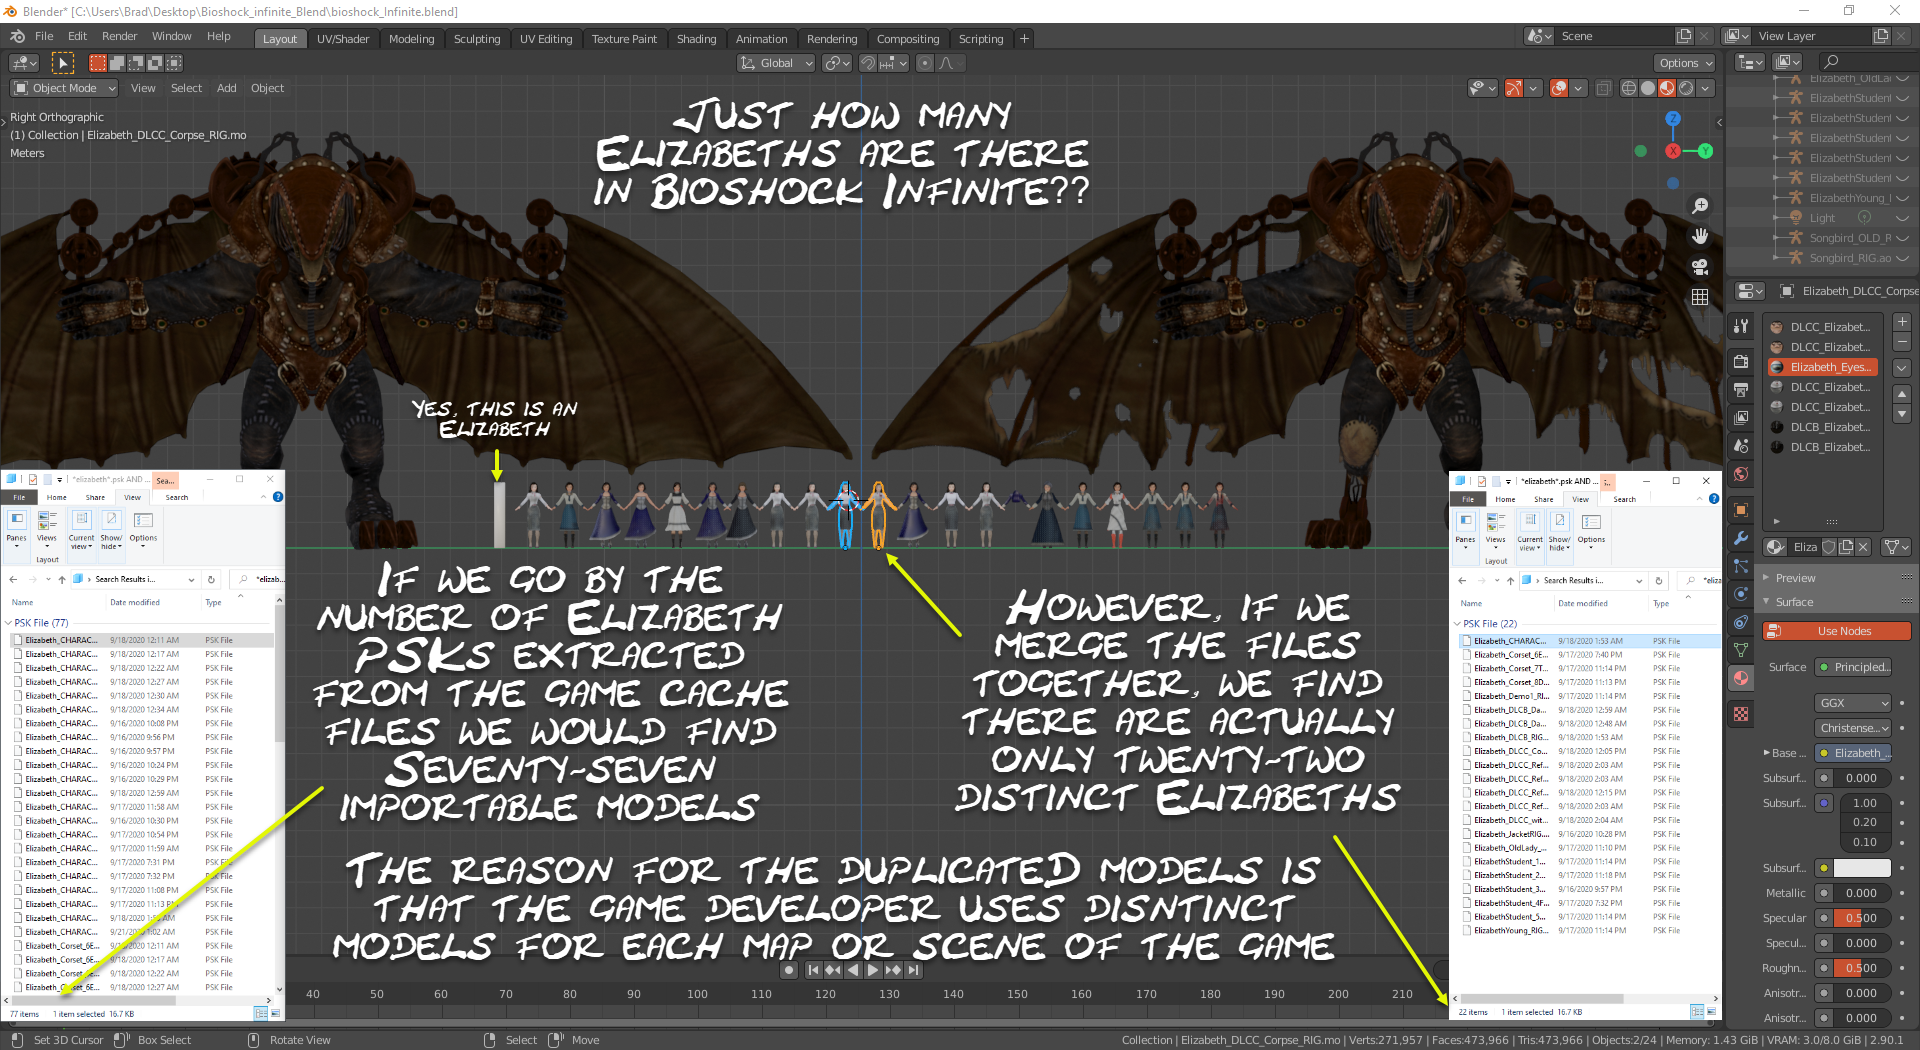Toggle the camera view icon
The height and width of the screenshot is (1050, 1920).
pos(1700,267)
